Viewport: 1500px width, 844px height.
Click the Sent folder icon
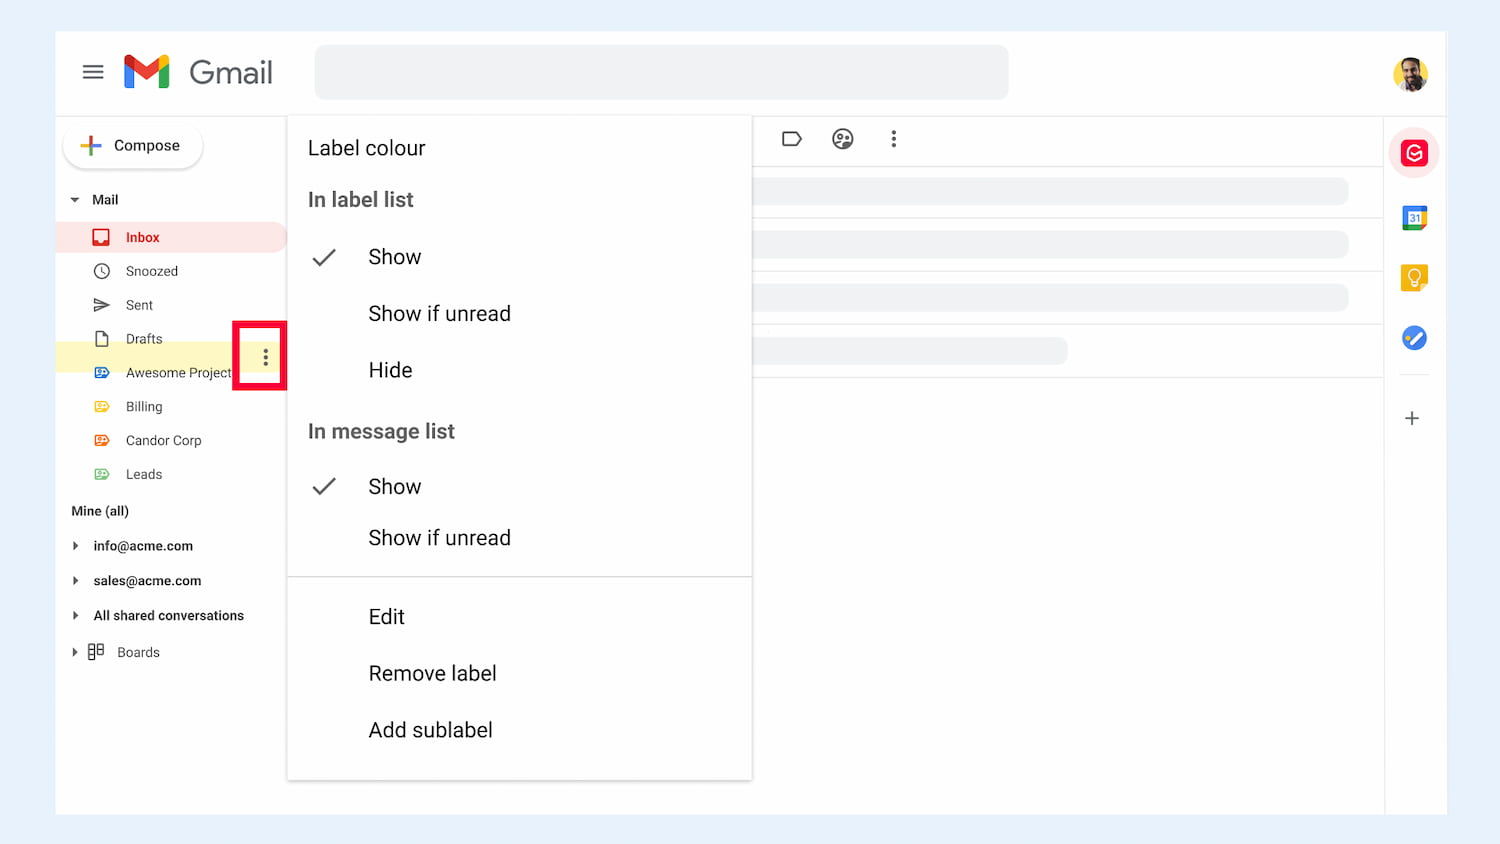coord(102,304)
